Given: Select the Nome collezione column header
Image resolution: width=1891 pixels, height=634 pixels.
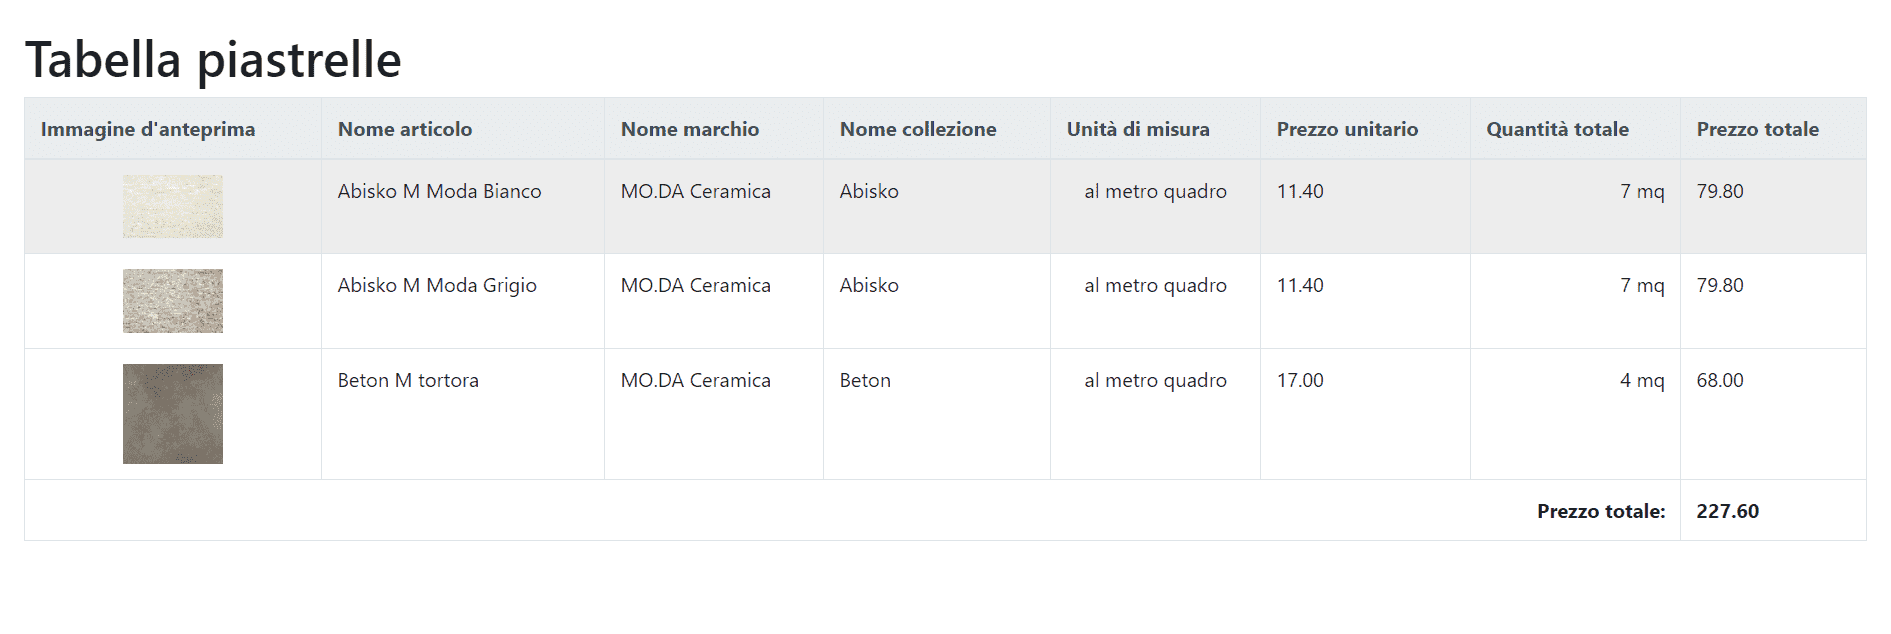Looking at the screenshot, I should (x=918, y=129).
